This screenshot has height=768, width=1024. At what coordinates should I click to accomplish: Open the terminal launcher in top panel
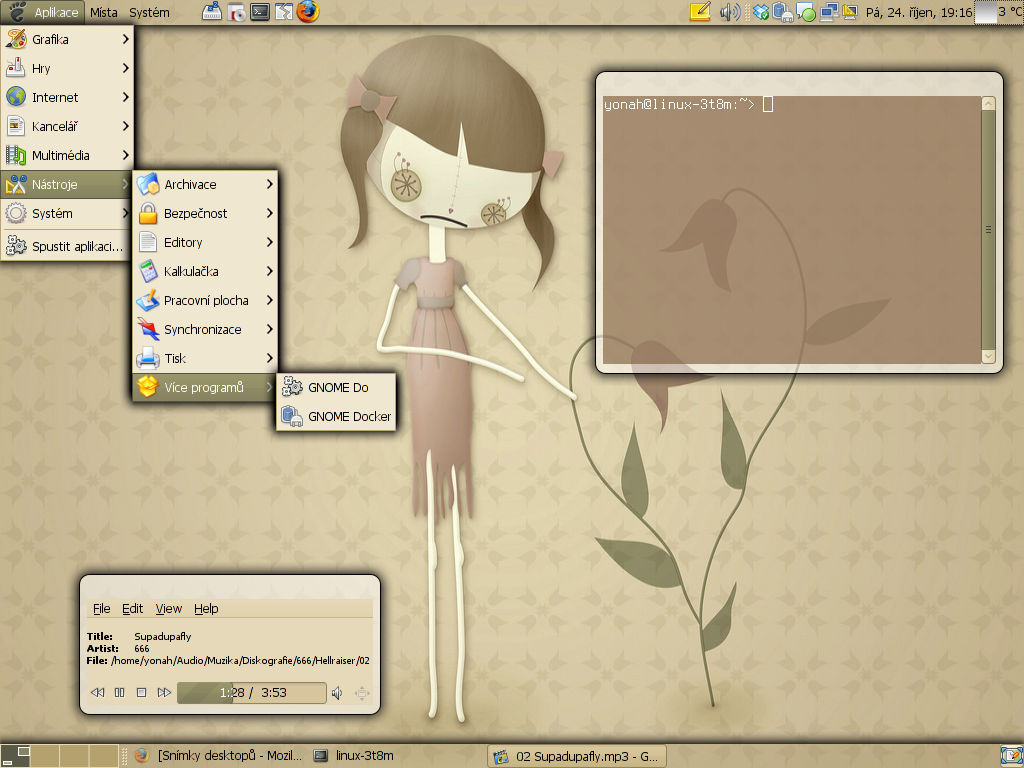260,12
